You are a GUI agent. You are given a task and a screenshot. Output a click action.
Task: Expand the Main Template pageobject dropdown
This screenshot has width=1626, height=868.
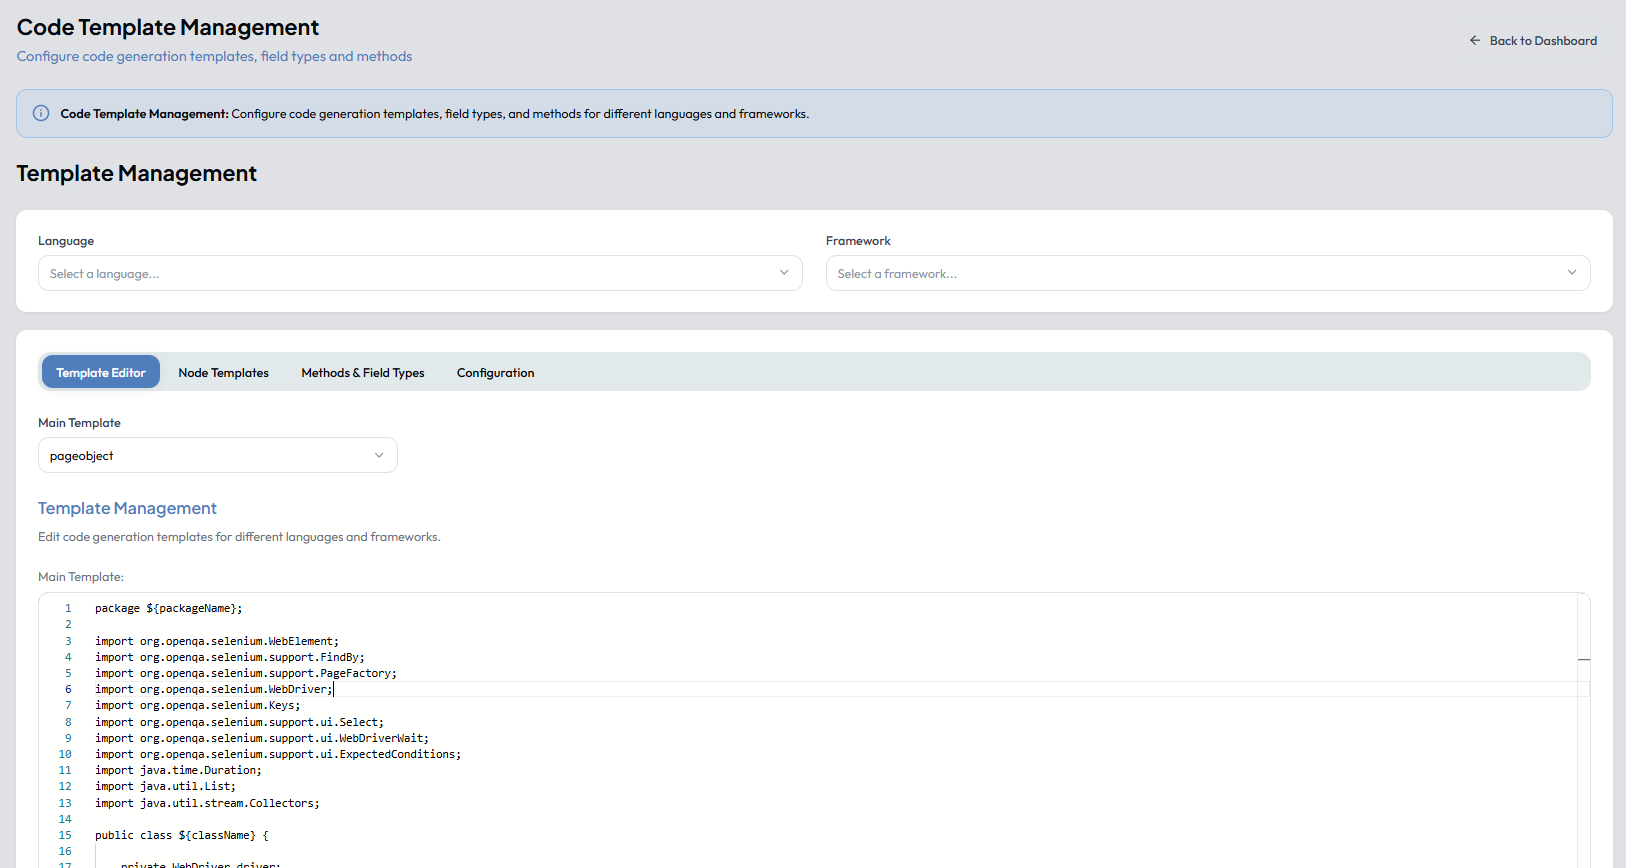point(218,455)
